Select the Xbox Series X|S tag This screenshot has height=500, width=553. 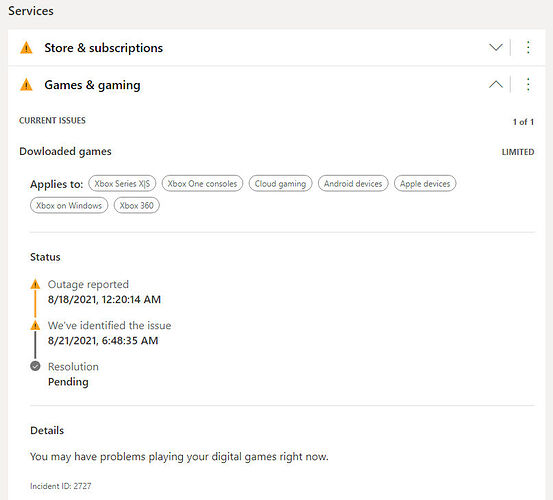[122, 184]
